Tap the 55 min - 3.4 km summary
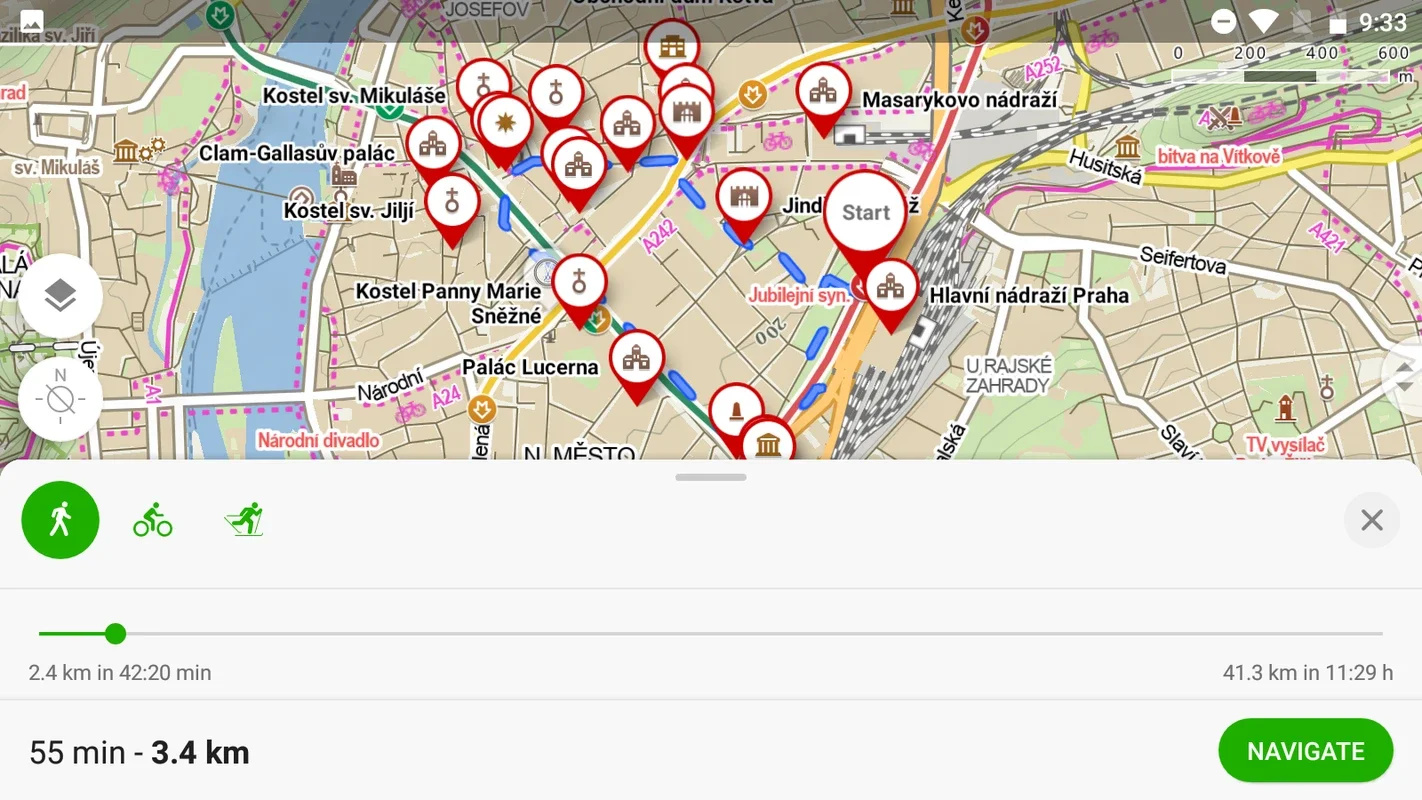 139,752
